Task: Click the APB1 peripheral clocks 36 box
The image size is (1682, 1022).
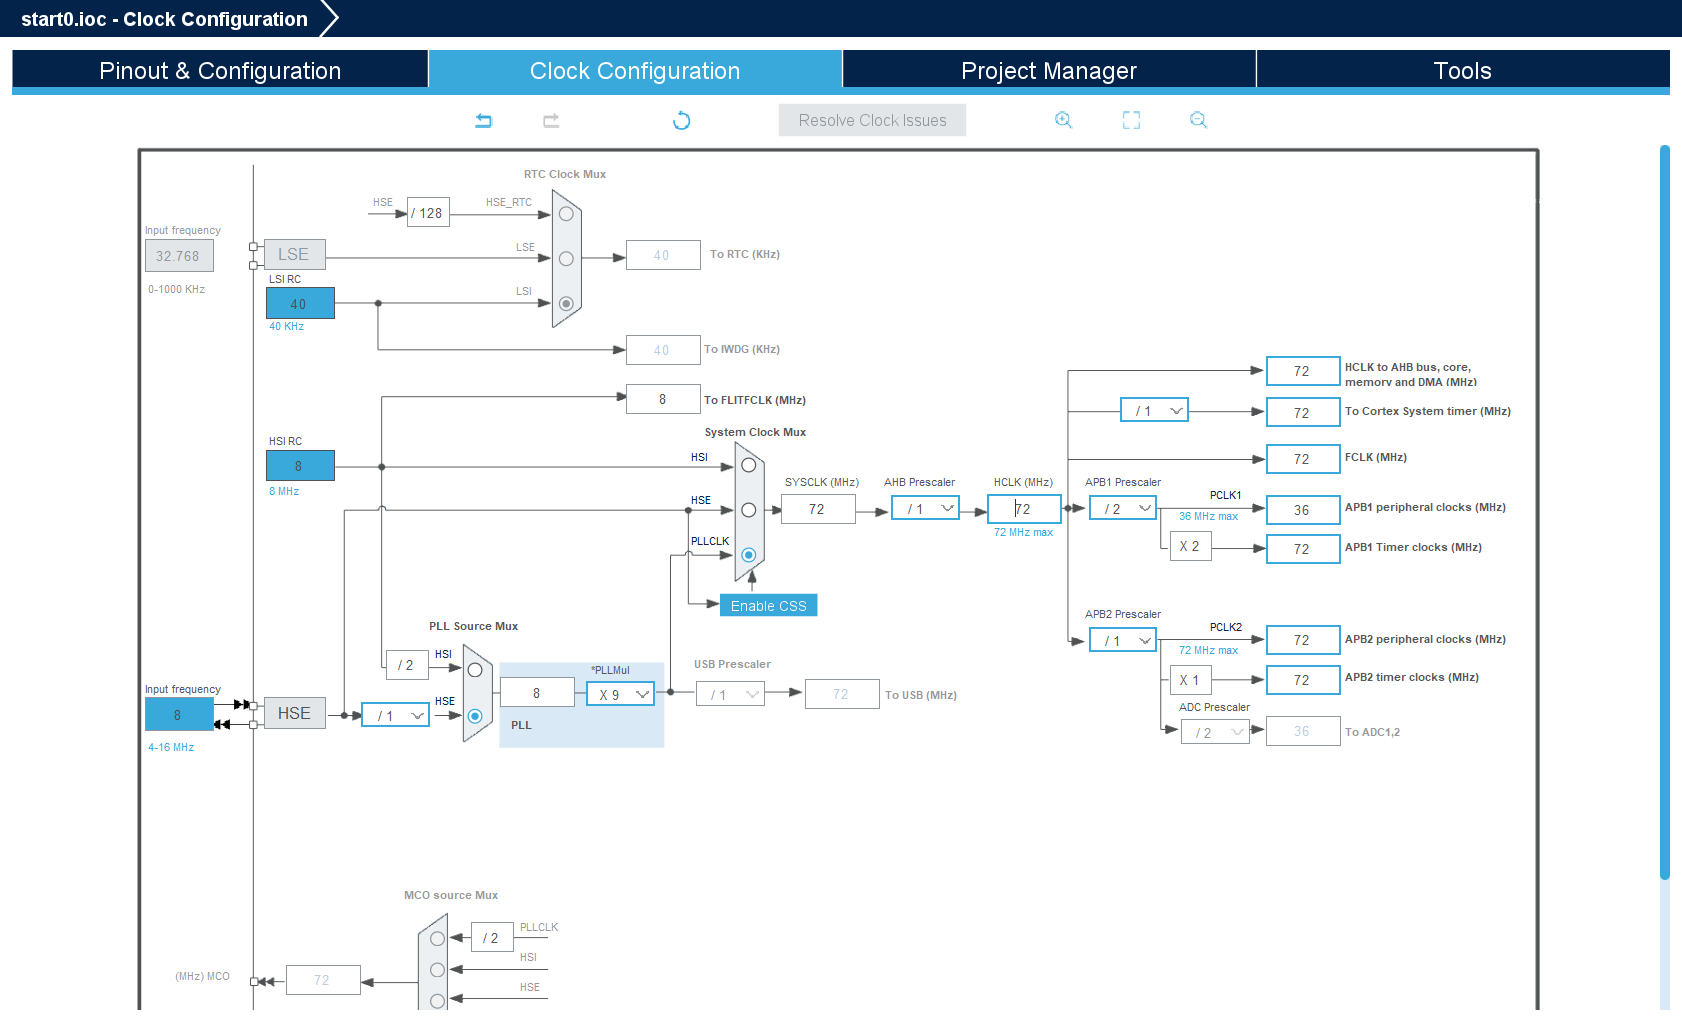Action: coord(1303,510)
